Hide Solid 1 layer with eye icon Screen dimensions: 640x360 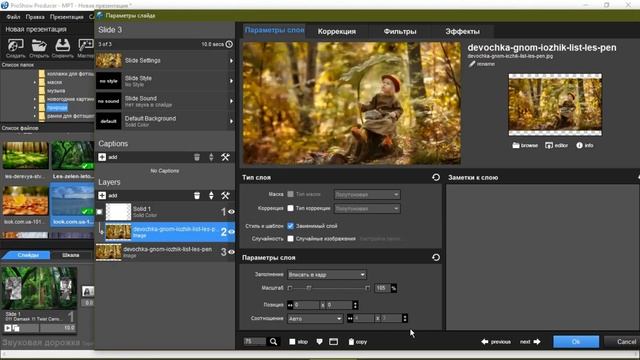[231, 211]
